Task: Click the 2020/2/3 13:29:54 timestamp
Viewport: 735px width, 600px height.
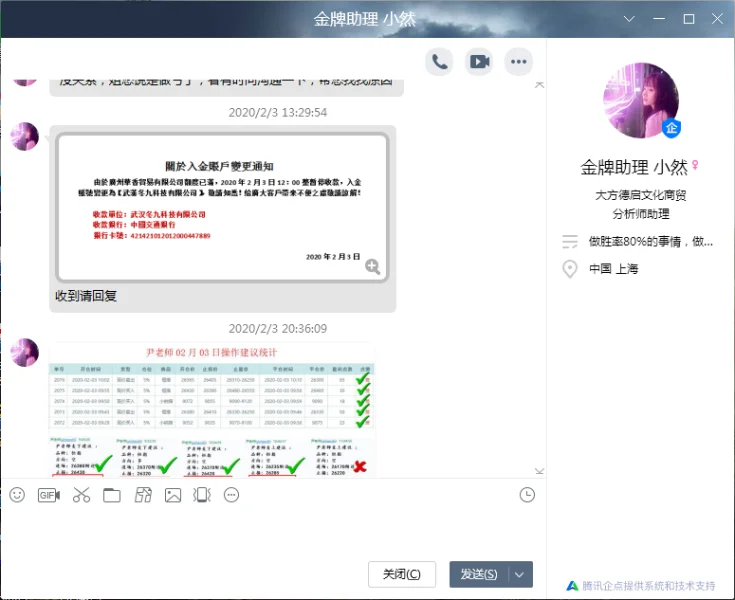Action: click(x=278, y=112)
